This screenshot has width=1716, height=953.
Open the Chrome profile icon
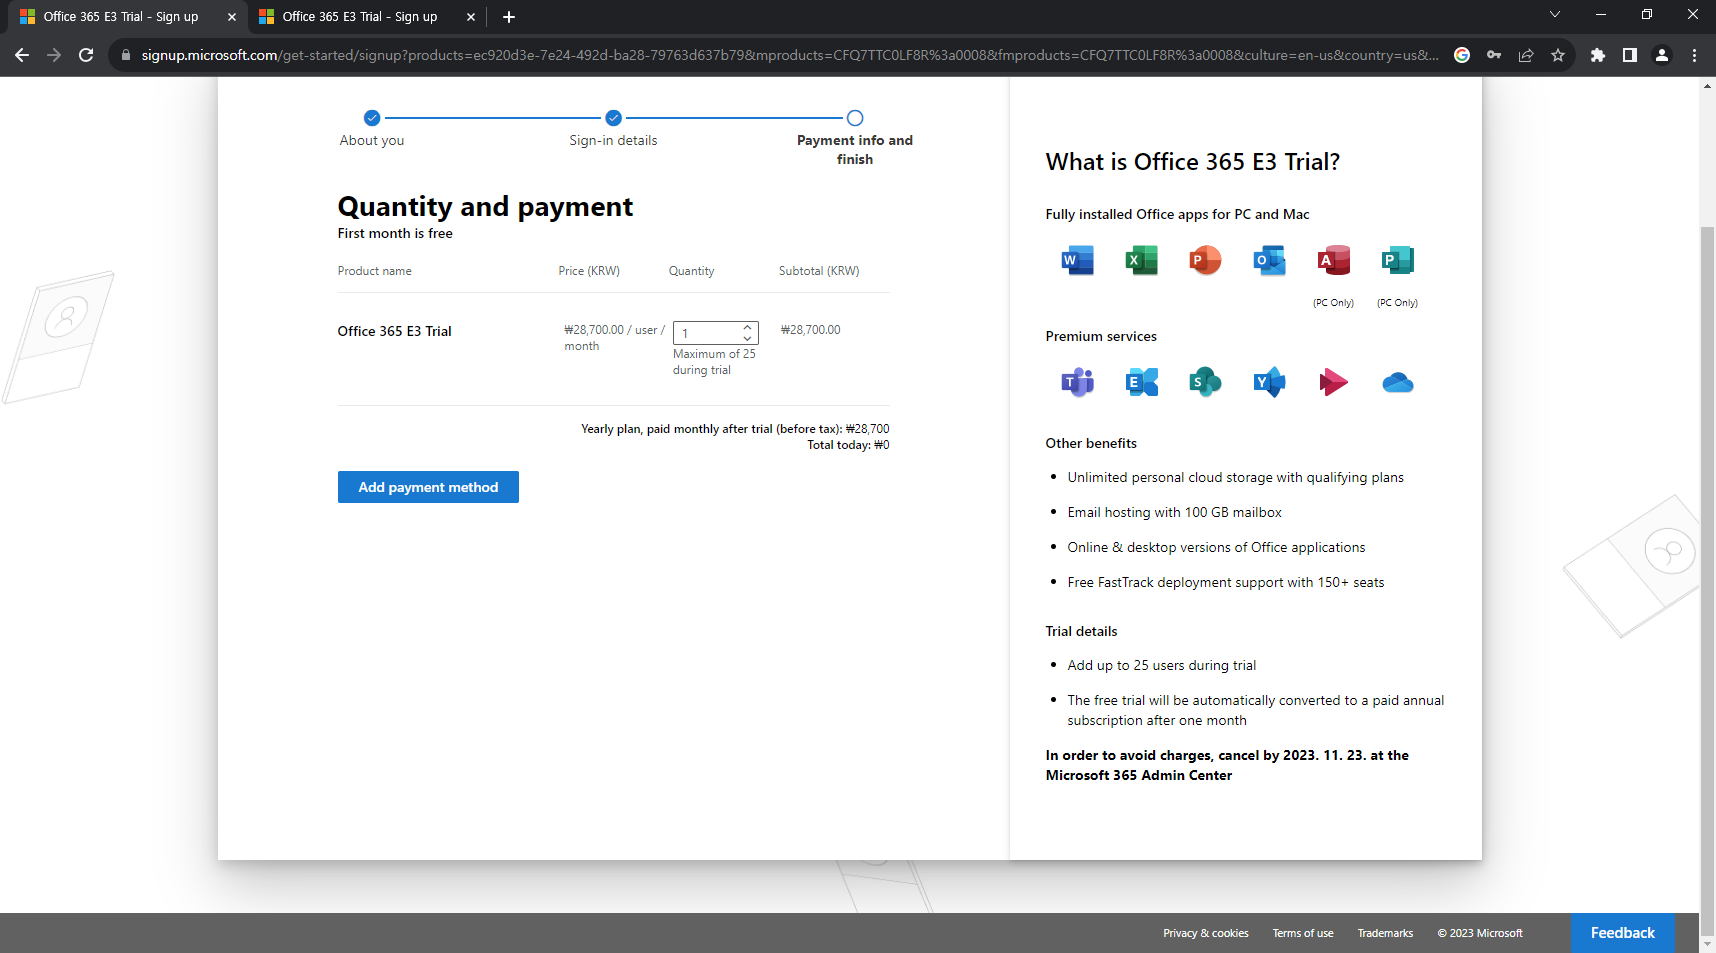coord(1662,55)
